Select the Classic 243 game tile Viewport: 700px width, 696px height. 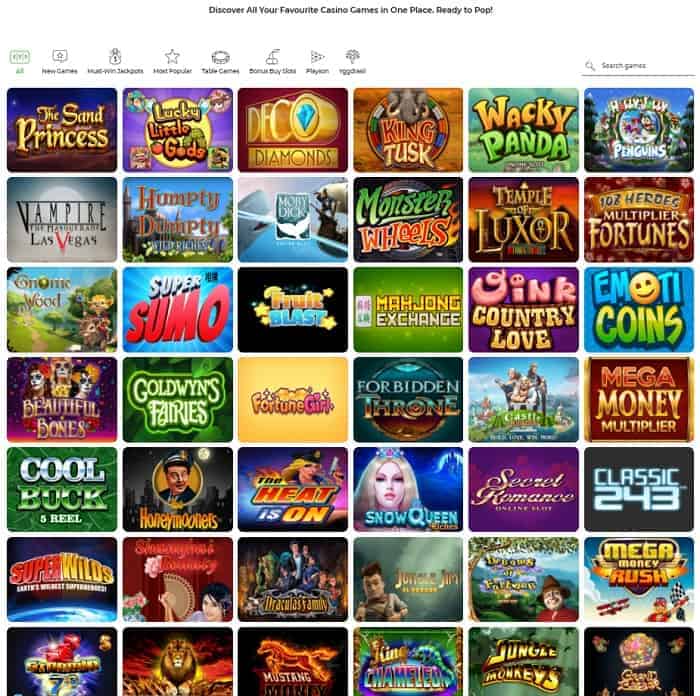click(x=639, y=489)
